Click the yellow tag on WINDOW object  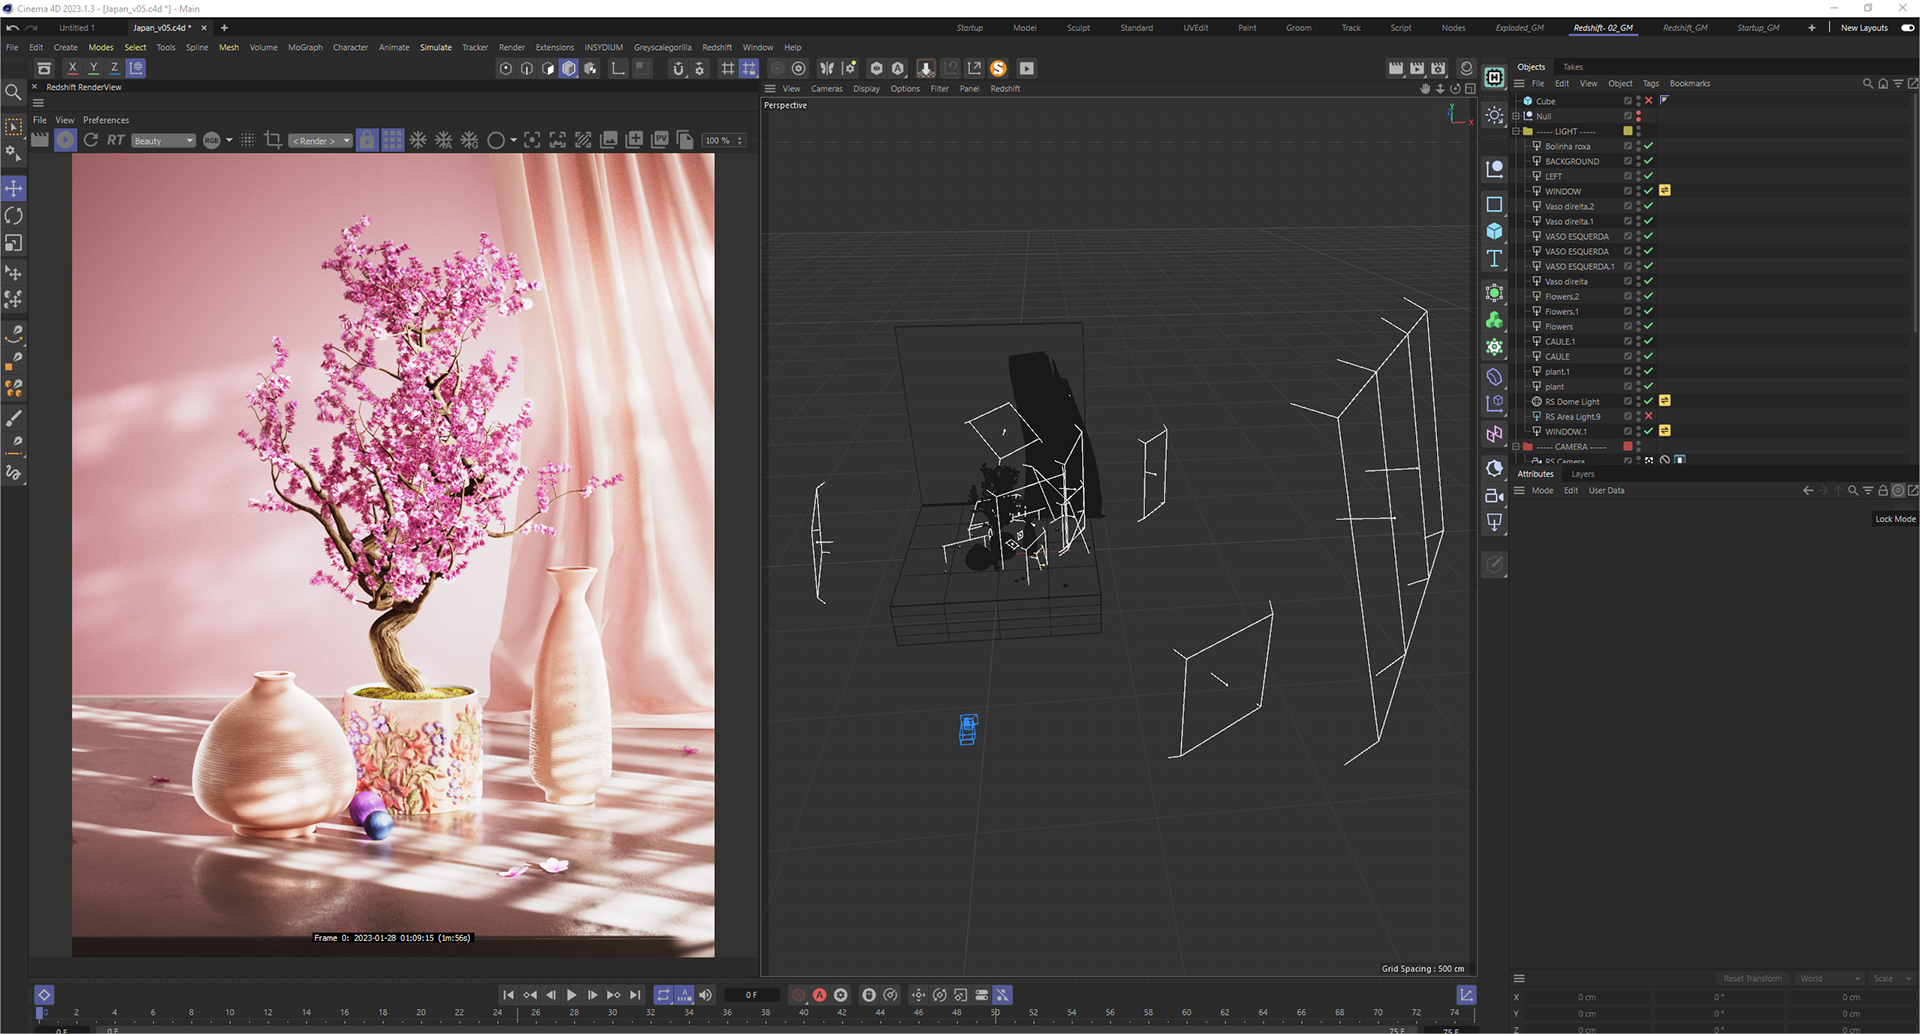point(1665,190)
